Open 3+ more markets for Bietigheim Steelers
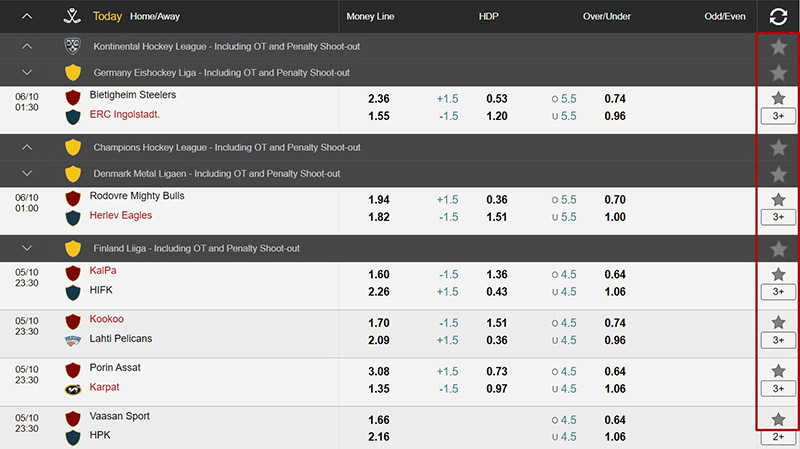800x449 pixels. click(x=778, y=117)
